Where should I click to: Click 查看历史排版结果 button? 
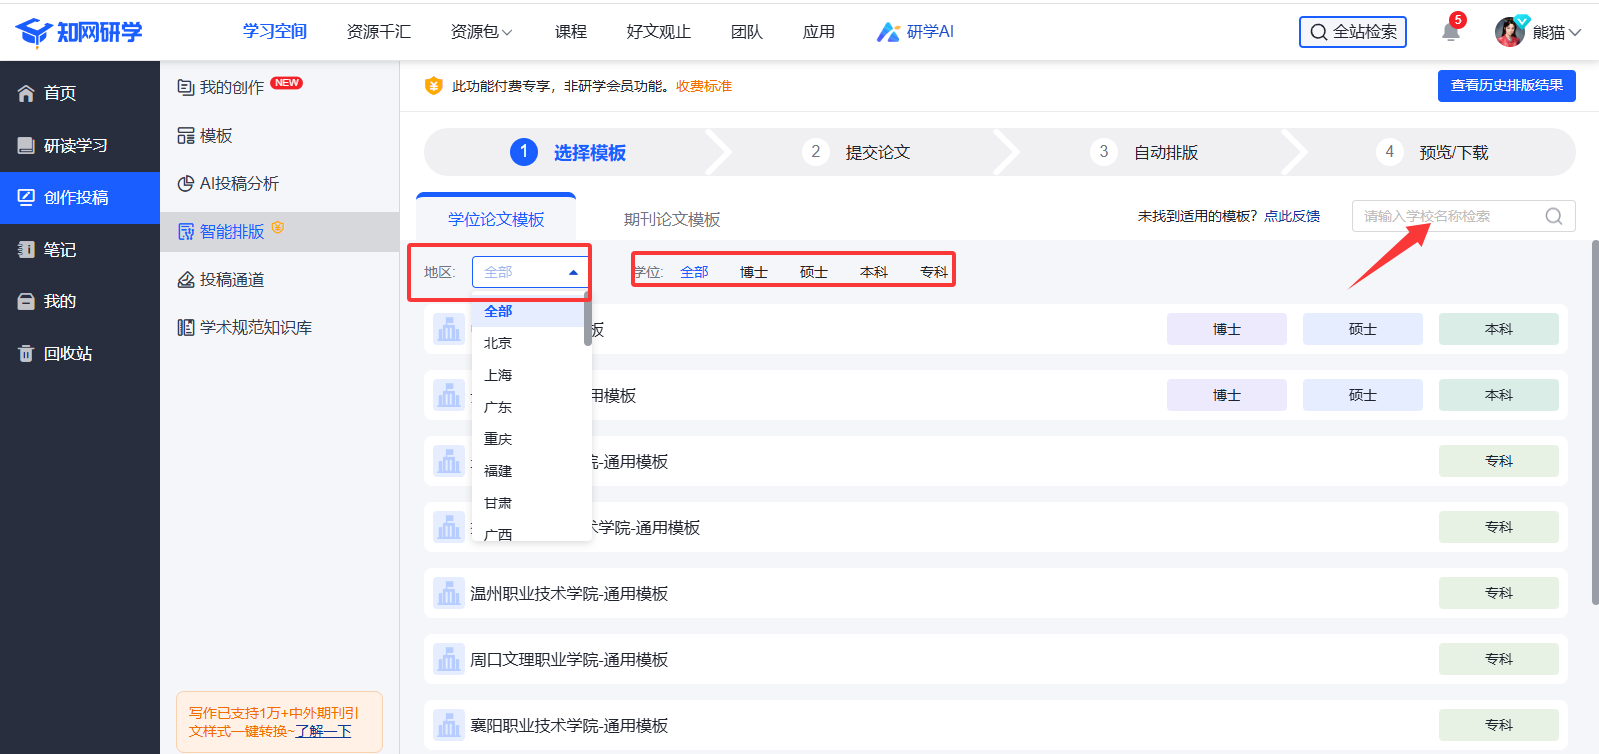click(1506, 86)
